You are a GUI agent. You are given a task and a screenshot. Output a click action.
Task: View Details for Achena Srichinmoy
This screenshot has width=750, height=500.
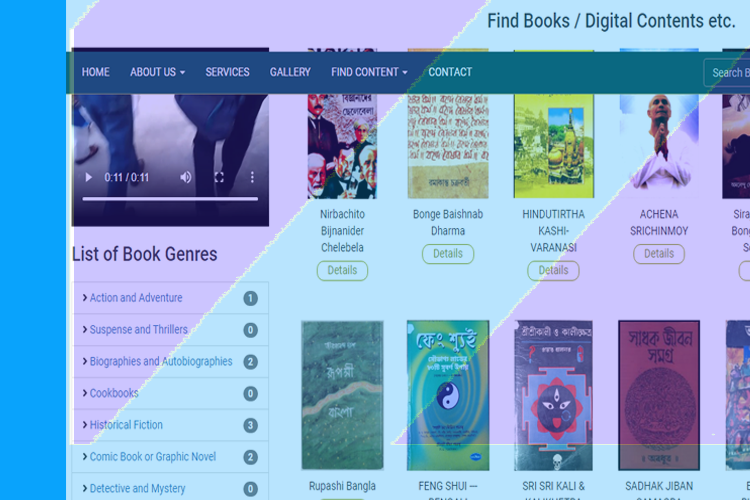tap(659, 254)
